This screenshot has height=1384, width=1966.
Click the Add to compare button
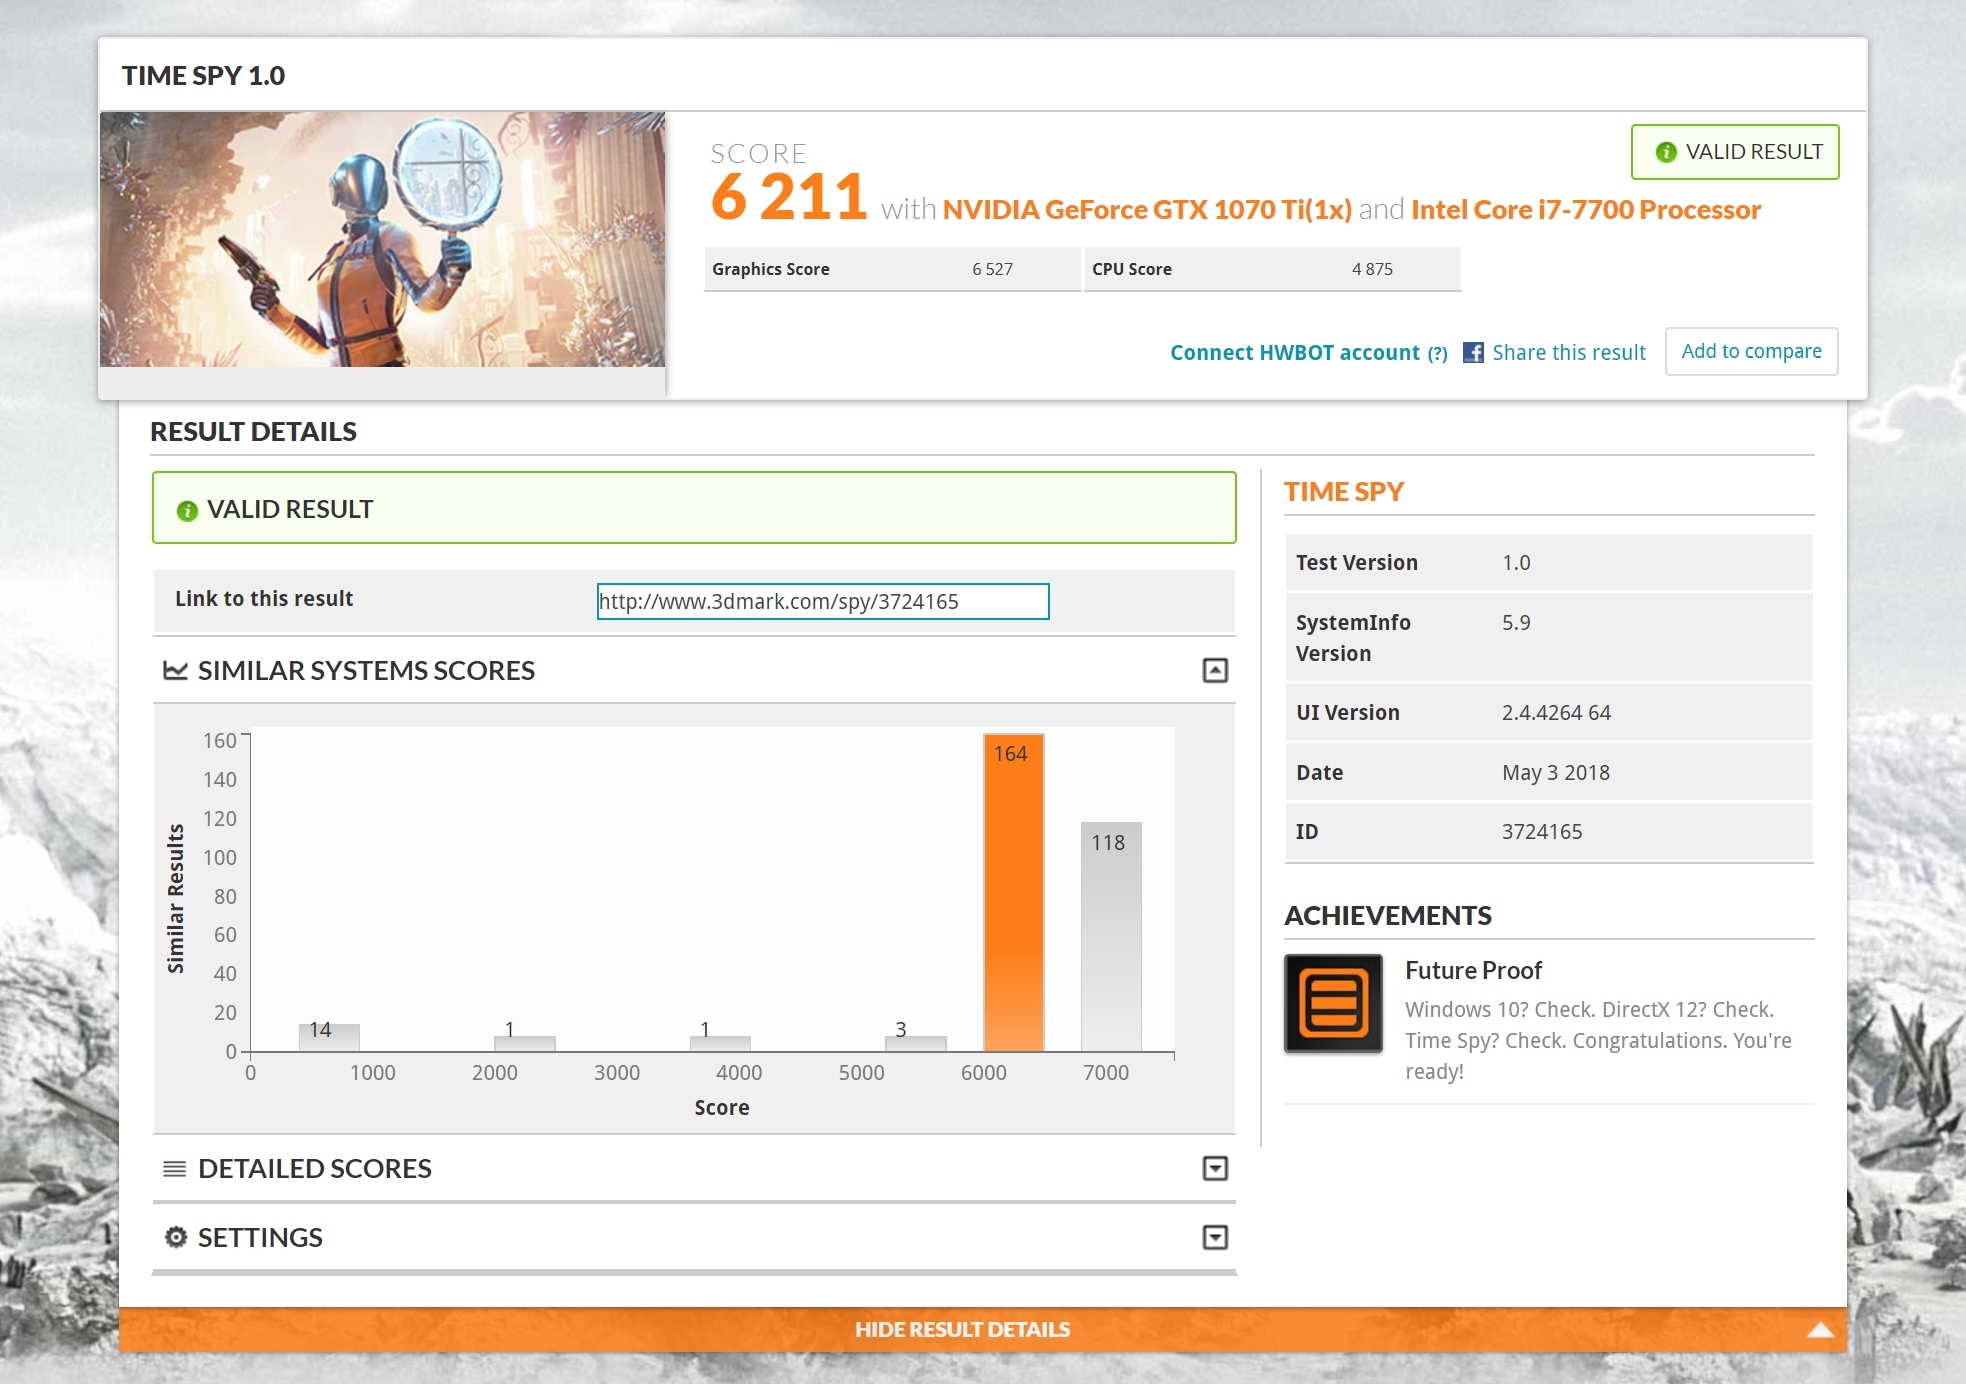pos(1751,351)
